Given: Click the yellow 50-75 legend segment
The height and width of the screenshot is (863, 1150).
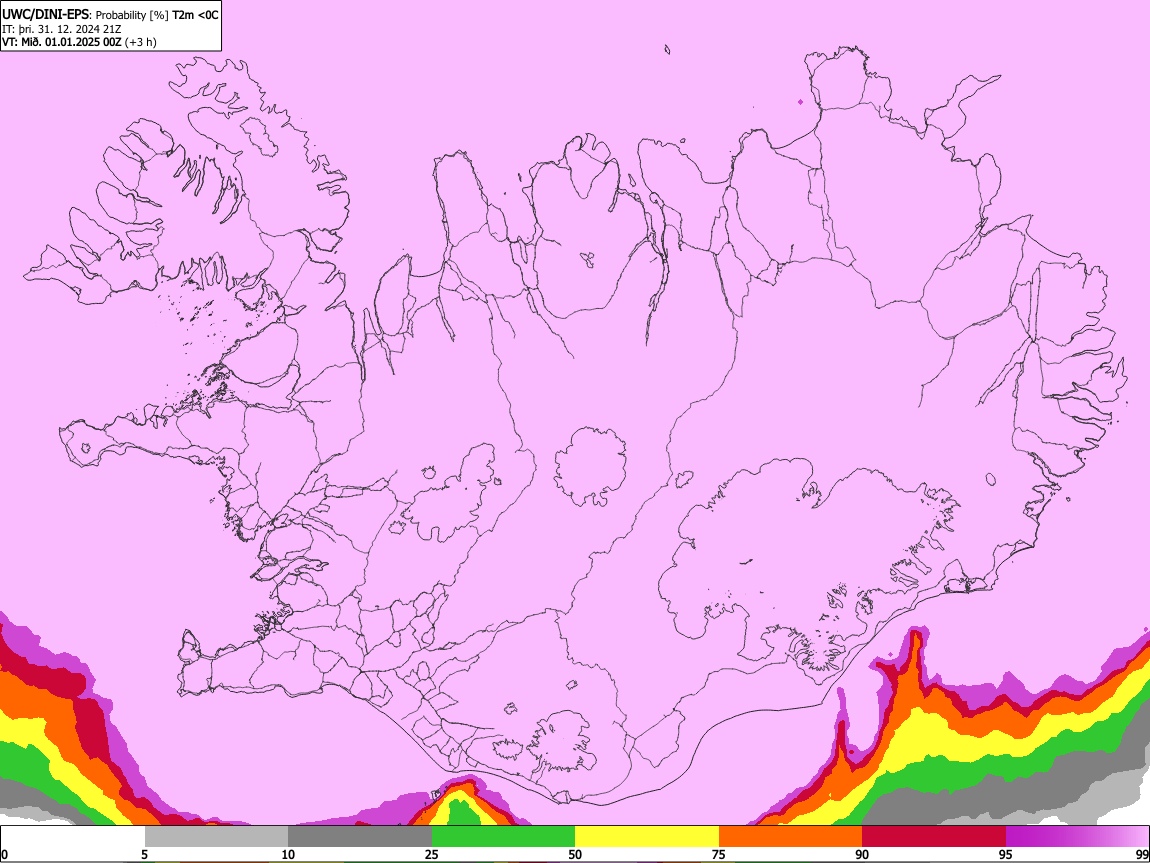Looking at the screenshot, I should [647, 837].
